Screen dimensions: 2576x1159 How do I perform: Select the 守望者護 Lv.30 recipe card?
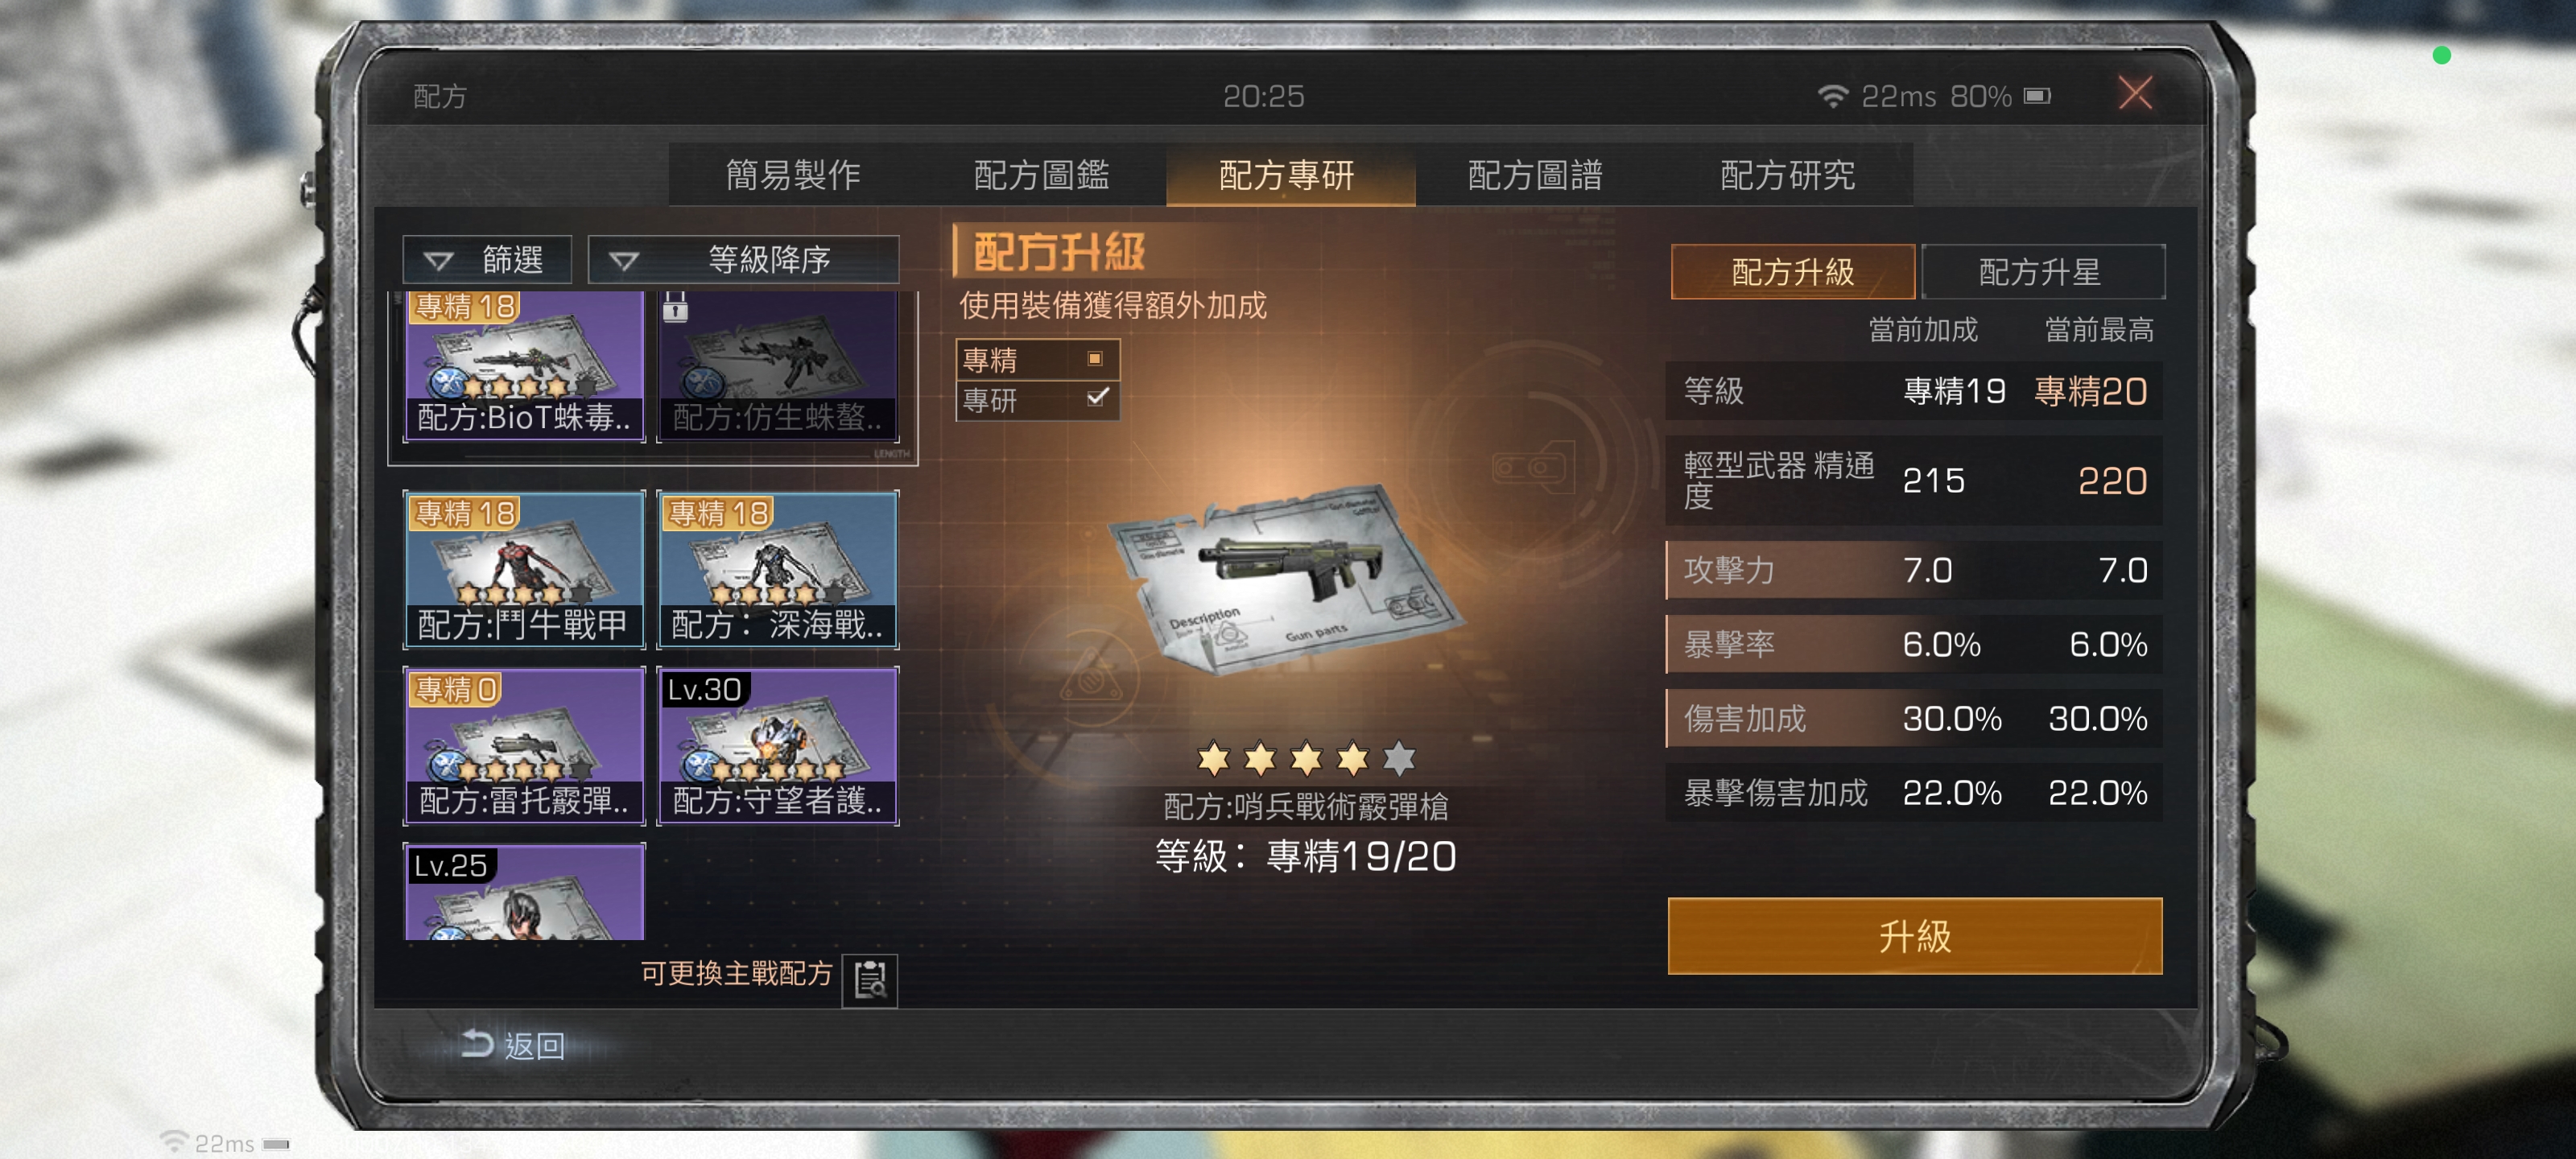coord(777,746)
